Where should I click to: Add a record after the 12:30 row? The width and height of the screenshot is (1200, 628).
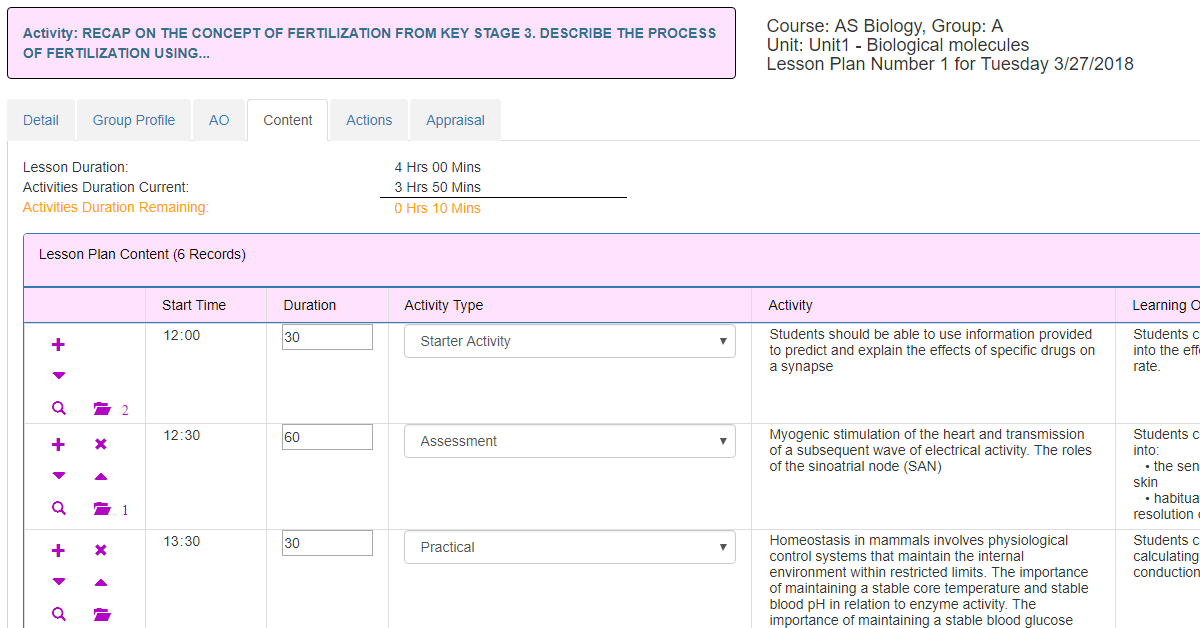(x=58, y=444)
